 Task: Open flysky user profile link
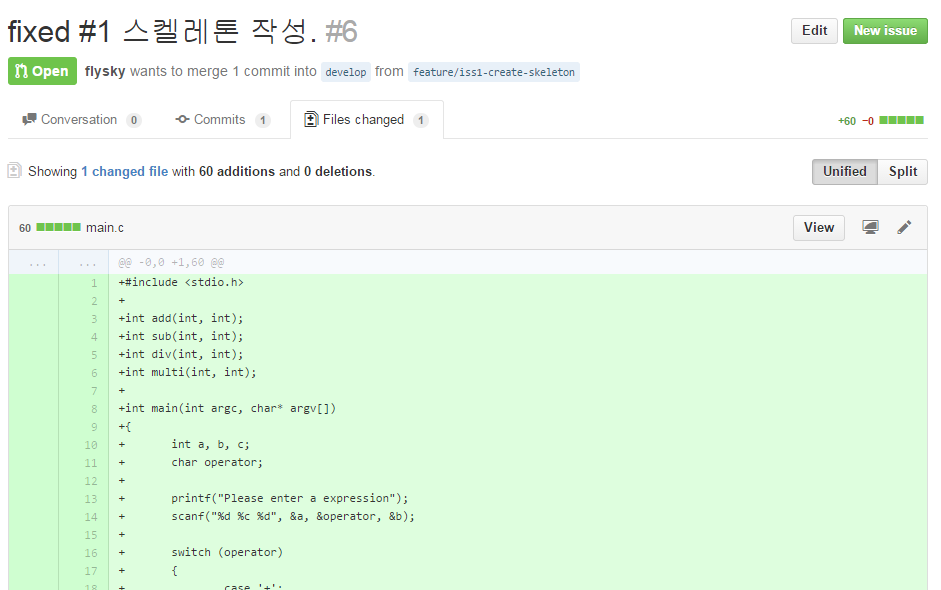pyautogui.click(x=105, y=71)
